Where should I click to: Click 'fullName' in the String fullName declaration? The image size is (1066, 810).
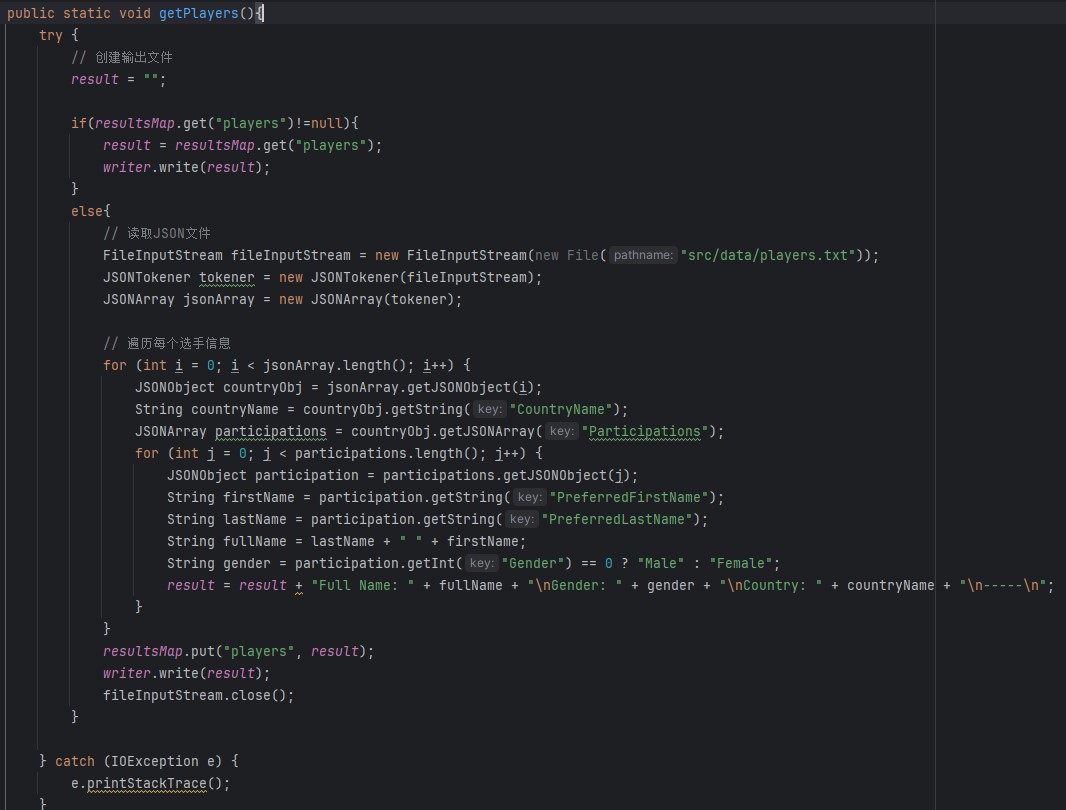tap(255, 541)
